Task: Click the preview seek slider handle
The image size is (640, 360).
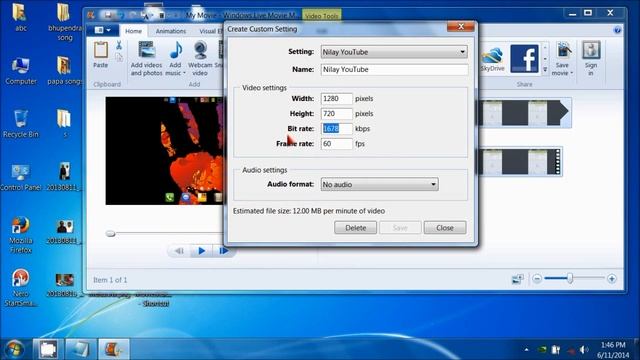Action: tap(110, 233)
